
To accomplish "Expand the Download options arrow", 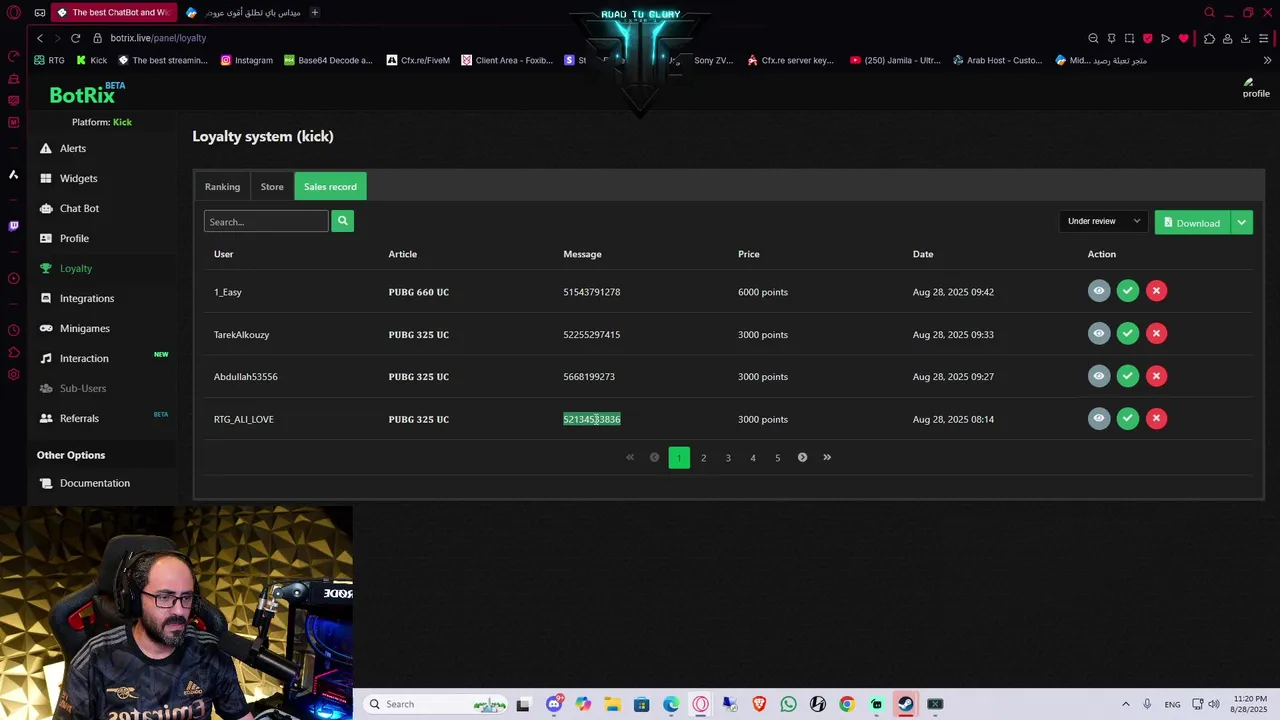I will (1241, 222).
